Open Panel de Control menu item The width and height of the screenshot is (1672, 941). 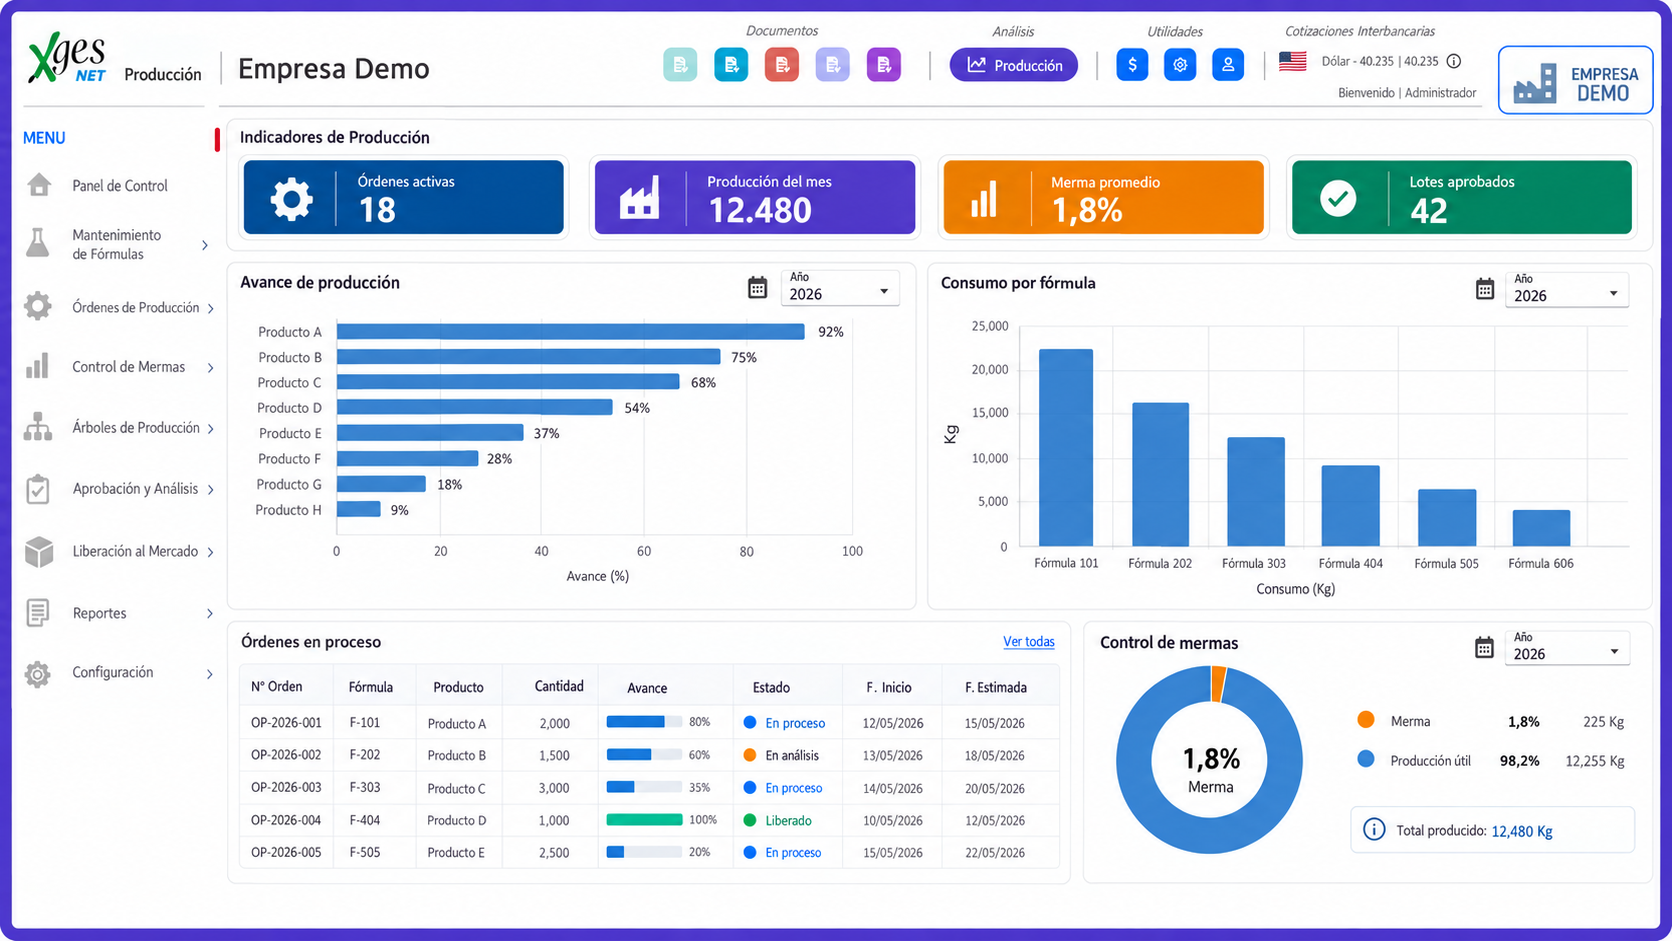coord(119,186)
